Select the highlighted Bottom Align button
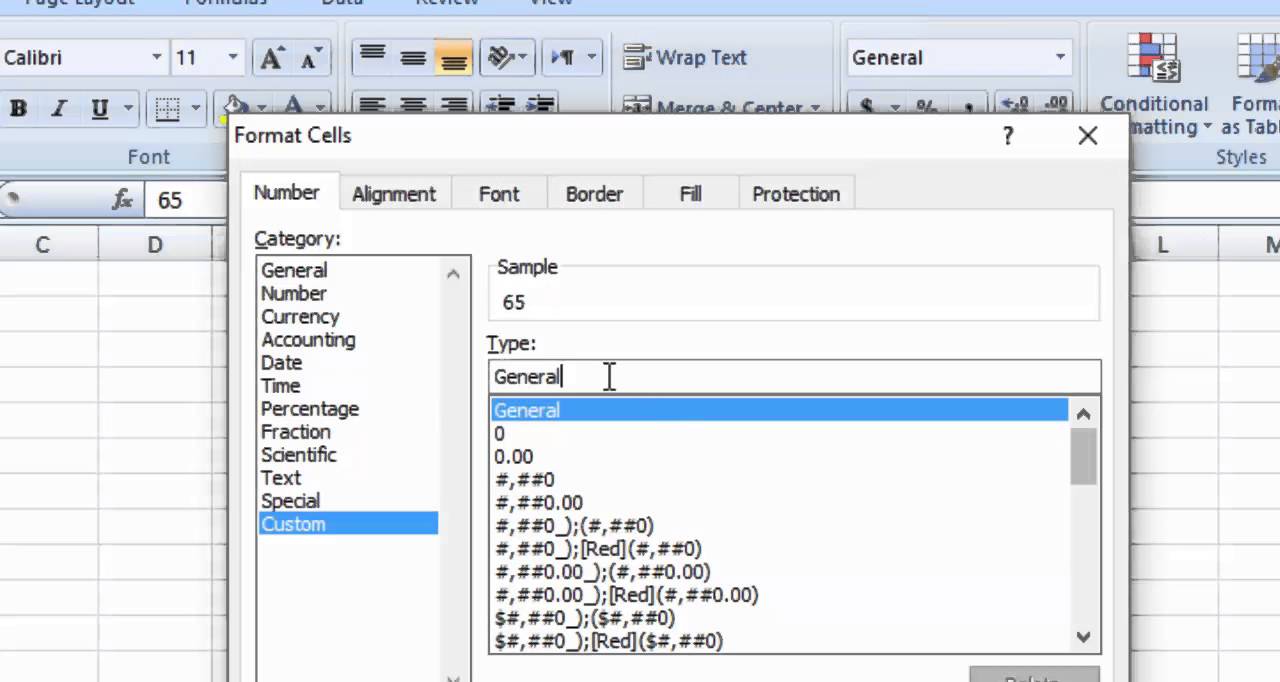Image resolution: width=1280 pixels, height=682 pixels. click(x=453, y=58)
